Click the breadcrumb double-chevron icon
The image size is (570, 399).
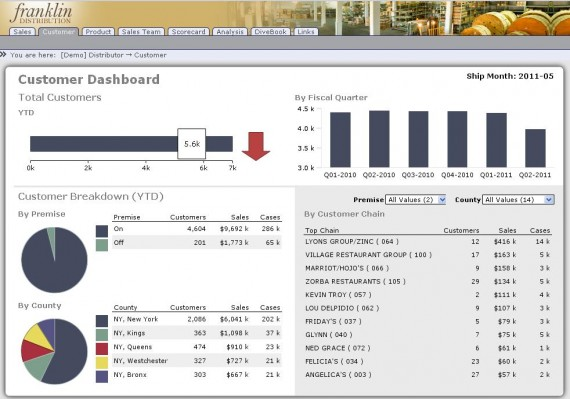[3, 55]
